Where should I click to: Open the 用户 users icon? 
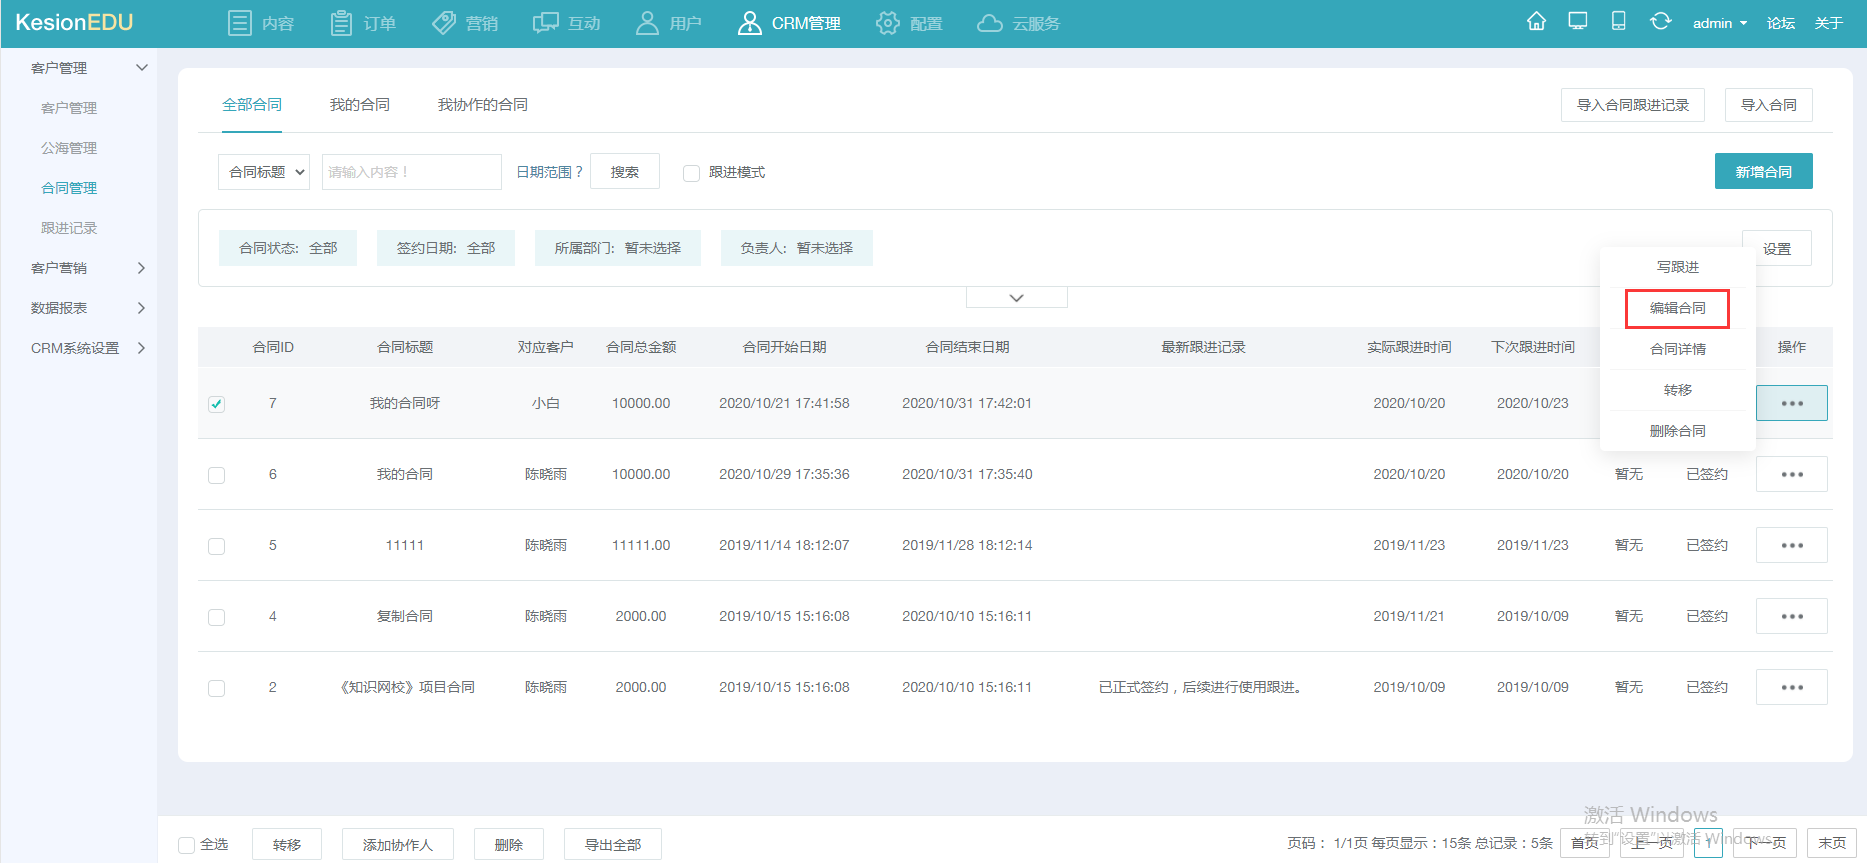(647, 23)
